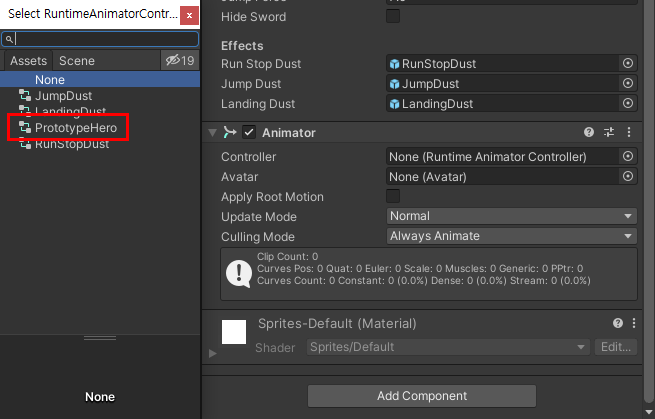655x419 pixels.
Task: Open object picker for Controller field
Action: [x=627, y=156]
